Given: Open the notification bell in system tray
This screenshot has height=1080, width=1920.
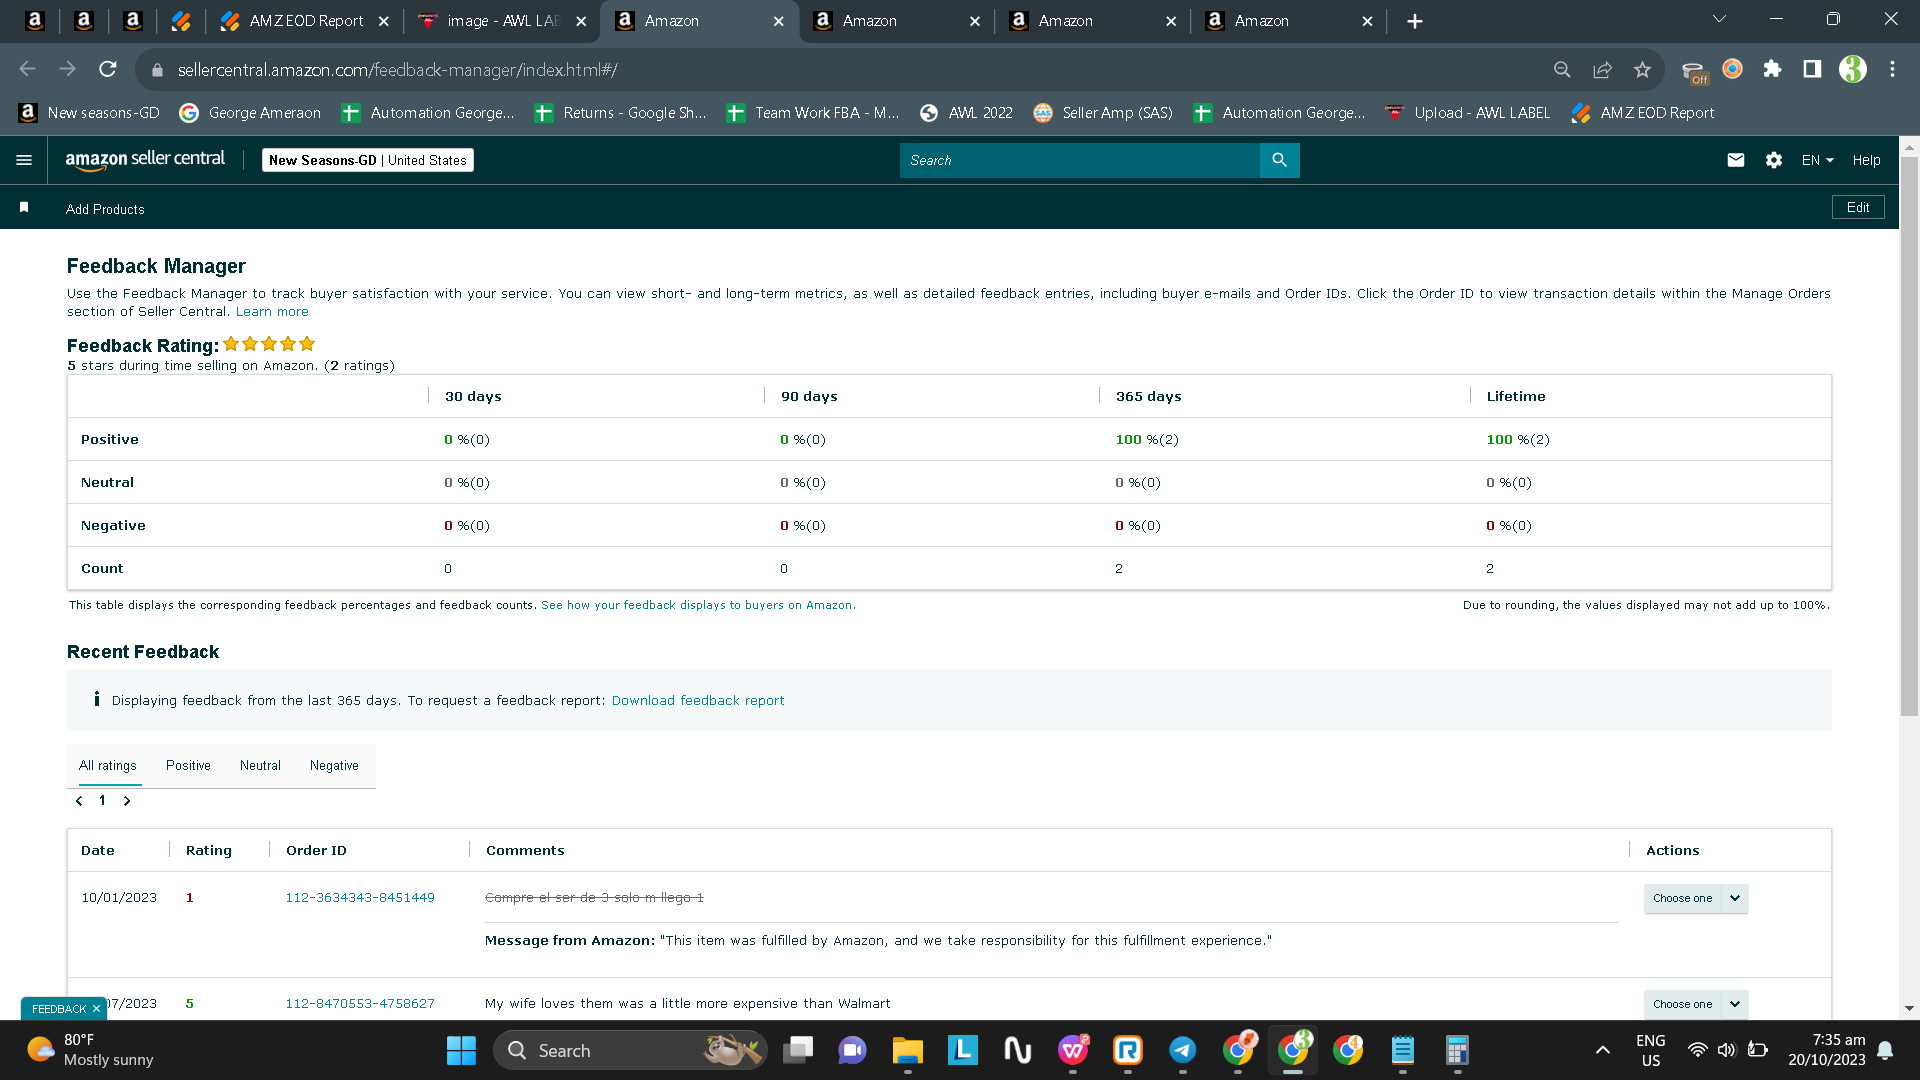Looking at the screenshot, I should click(1885, 1050).
